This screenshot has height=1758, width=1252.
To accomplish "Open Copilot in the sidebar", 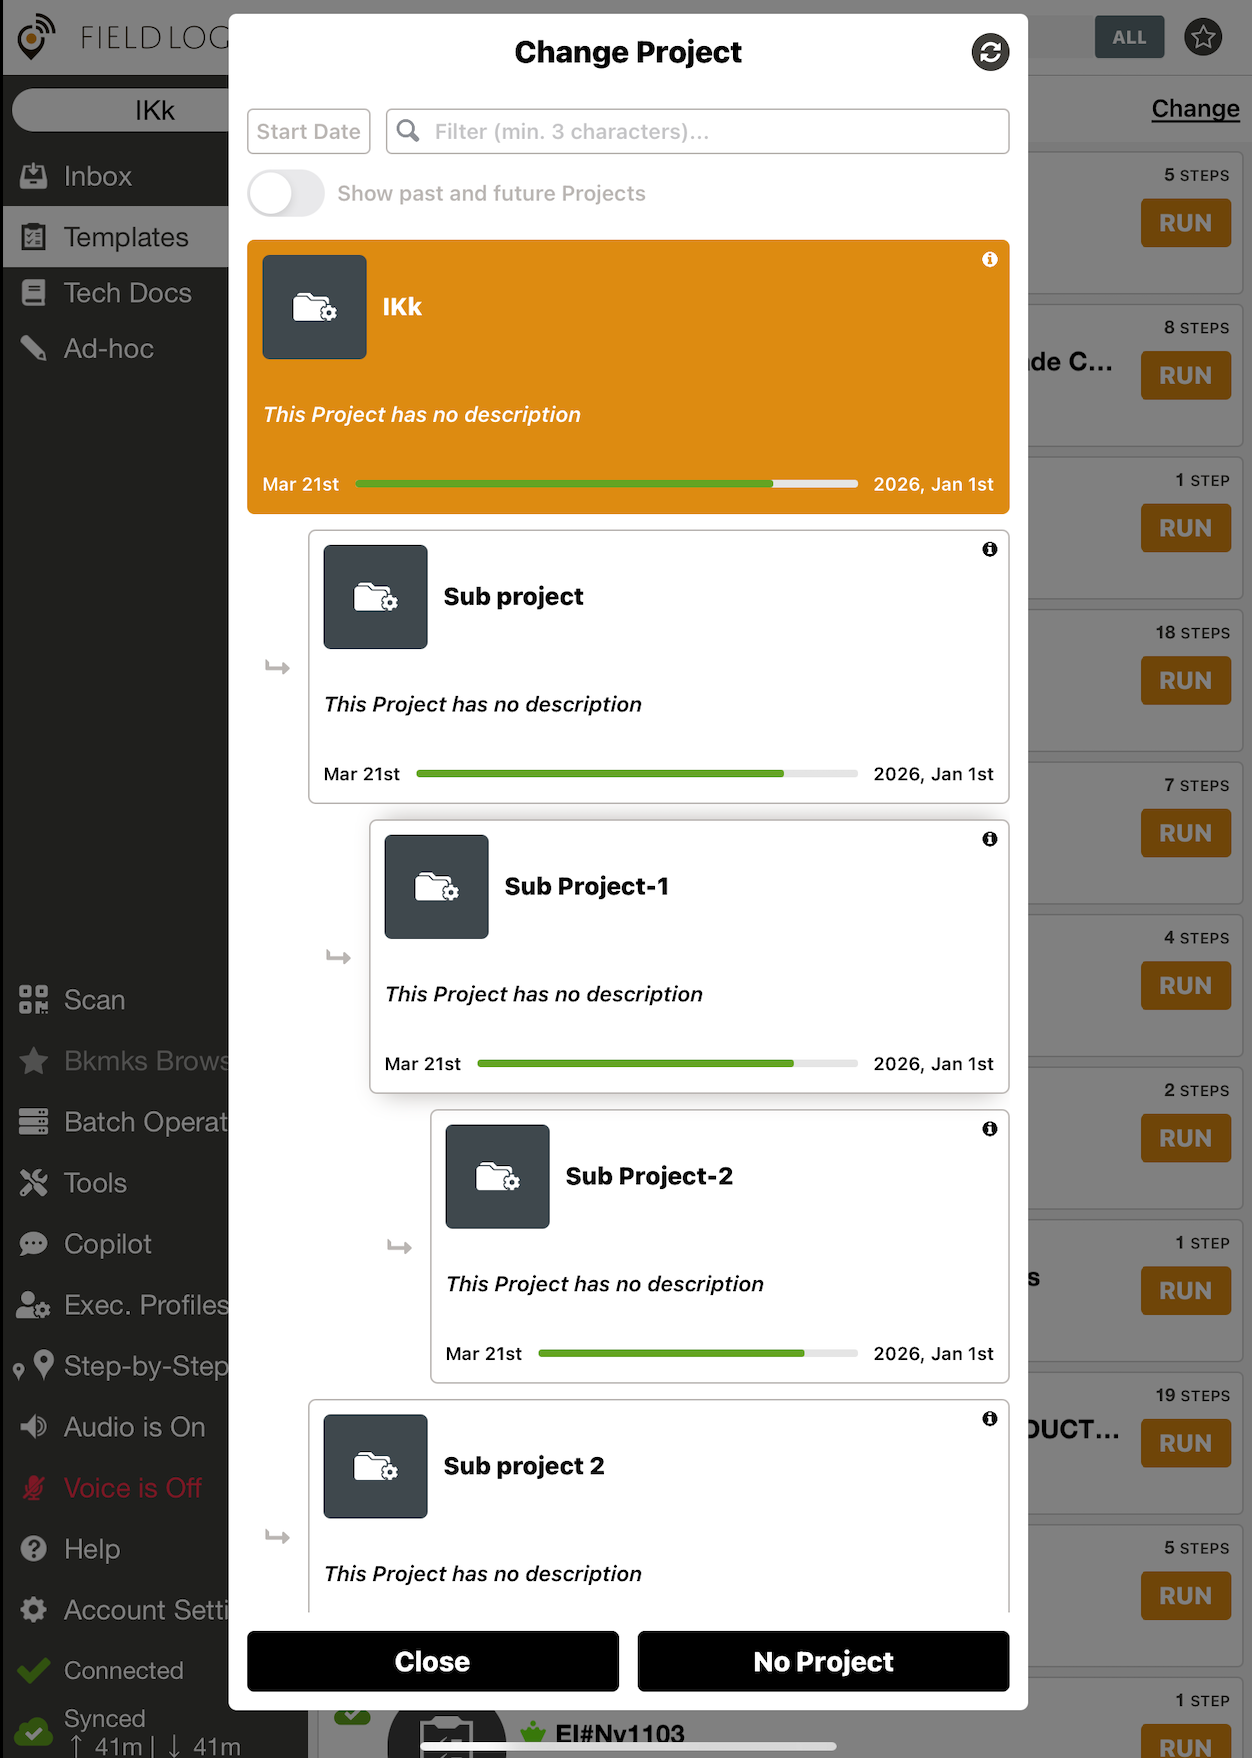I will 115,1244.
